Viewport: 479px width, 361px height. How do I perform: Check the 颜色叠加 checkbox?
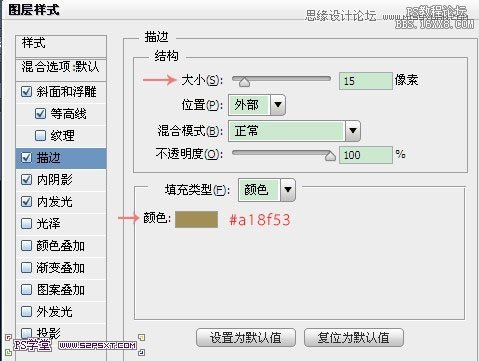click(26, 246)
